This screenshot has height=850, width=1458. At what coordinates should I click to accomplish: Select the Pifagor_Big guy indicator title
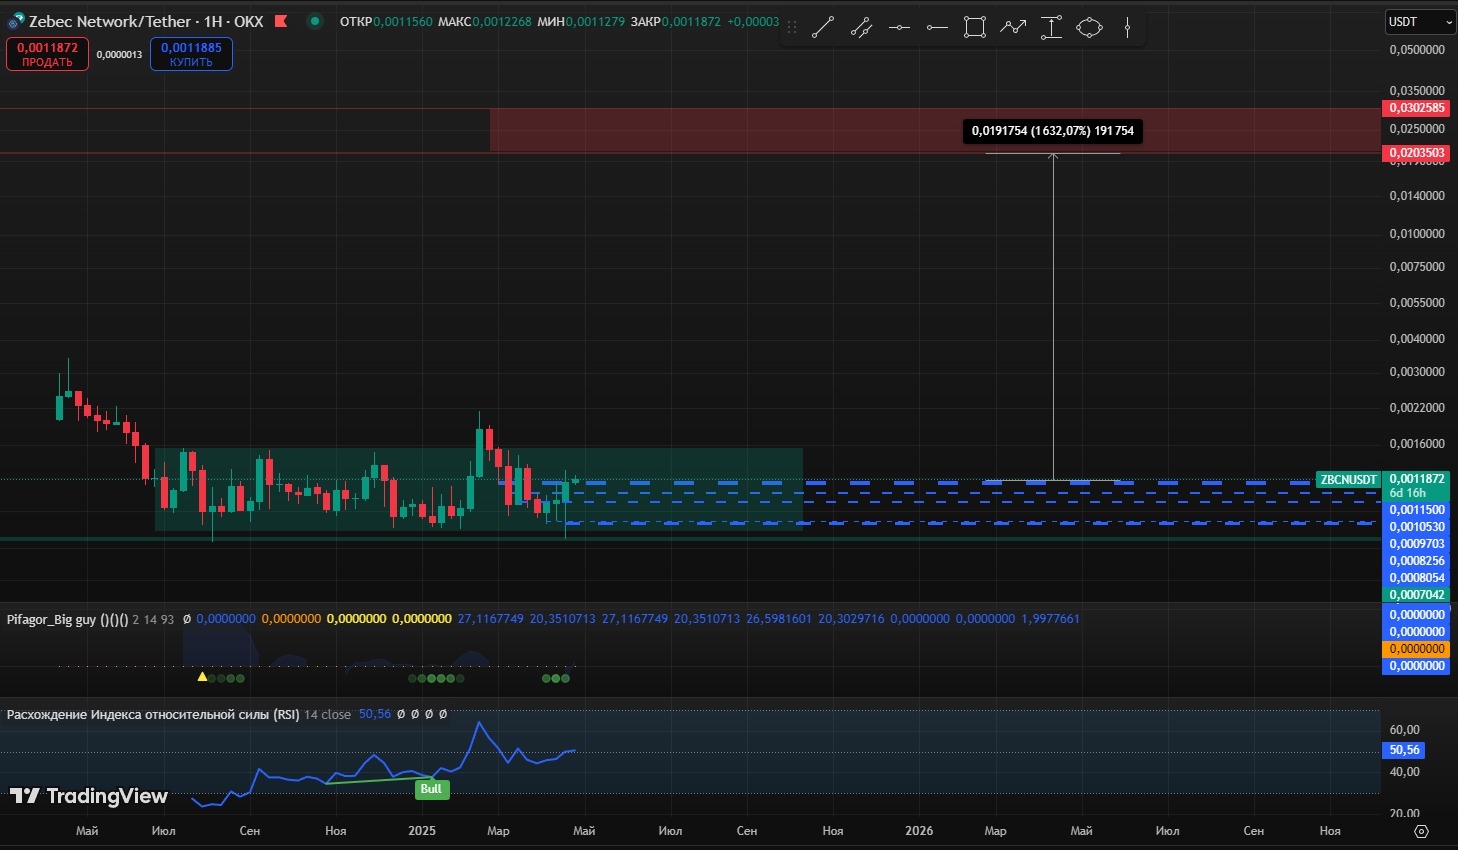click(x=67, y=619)
